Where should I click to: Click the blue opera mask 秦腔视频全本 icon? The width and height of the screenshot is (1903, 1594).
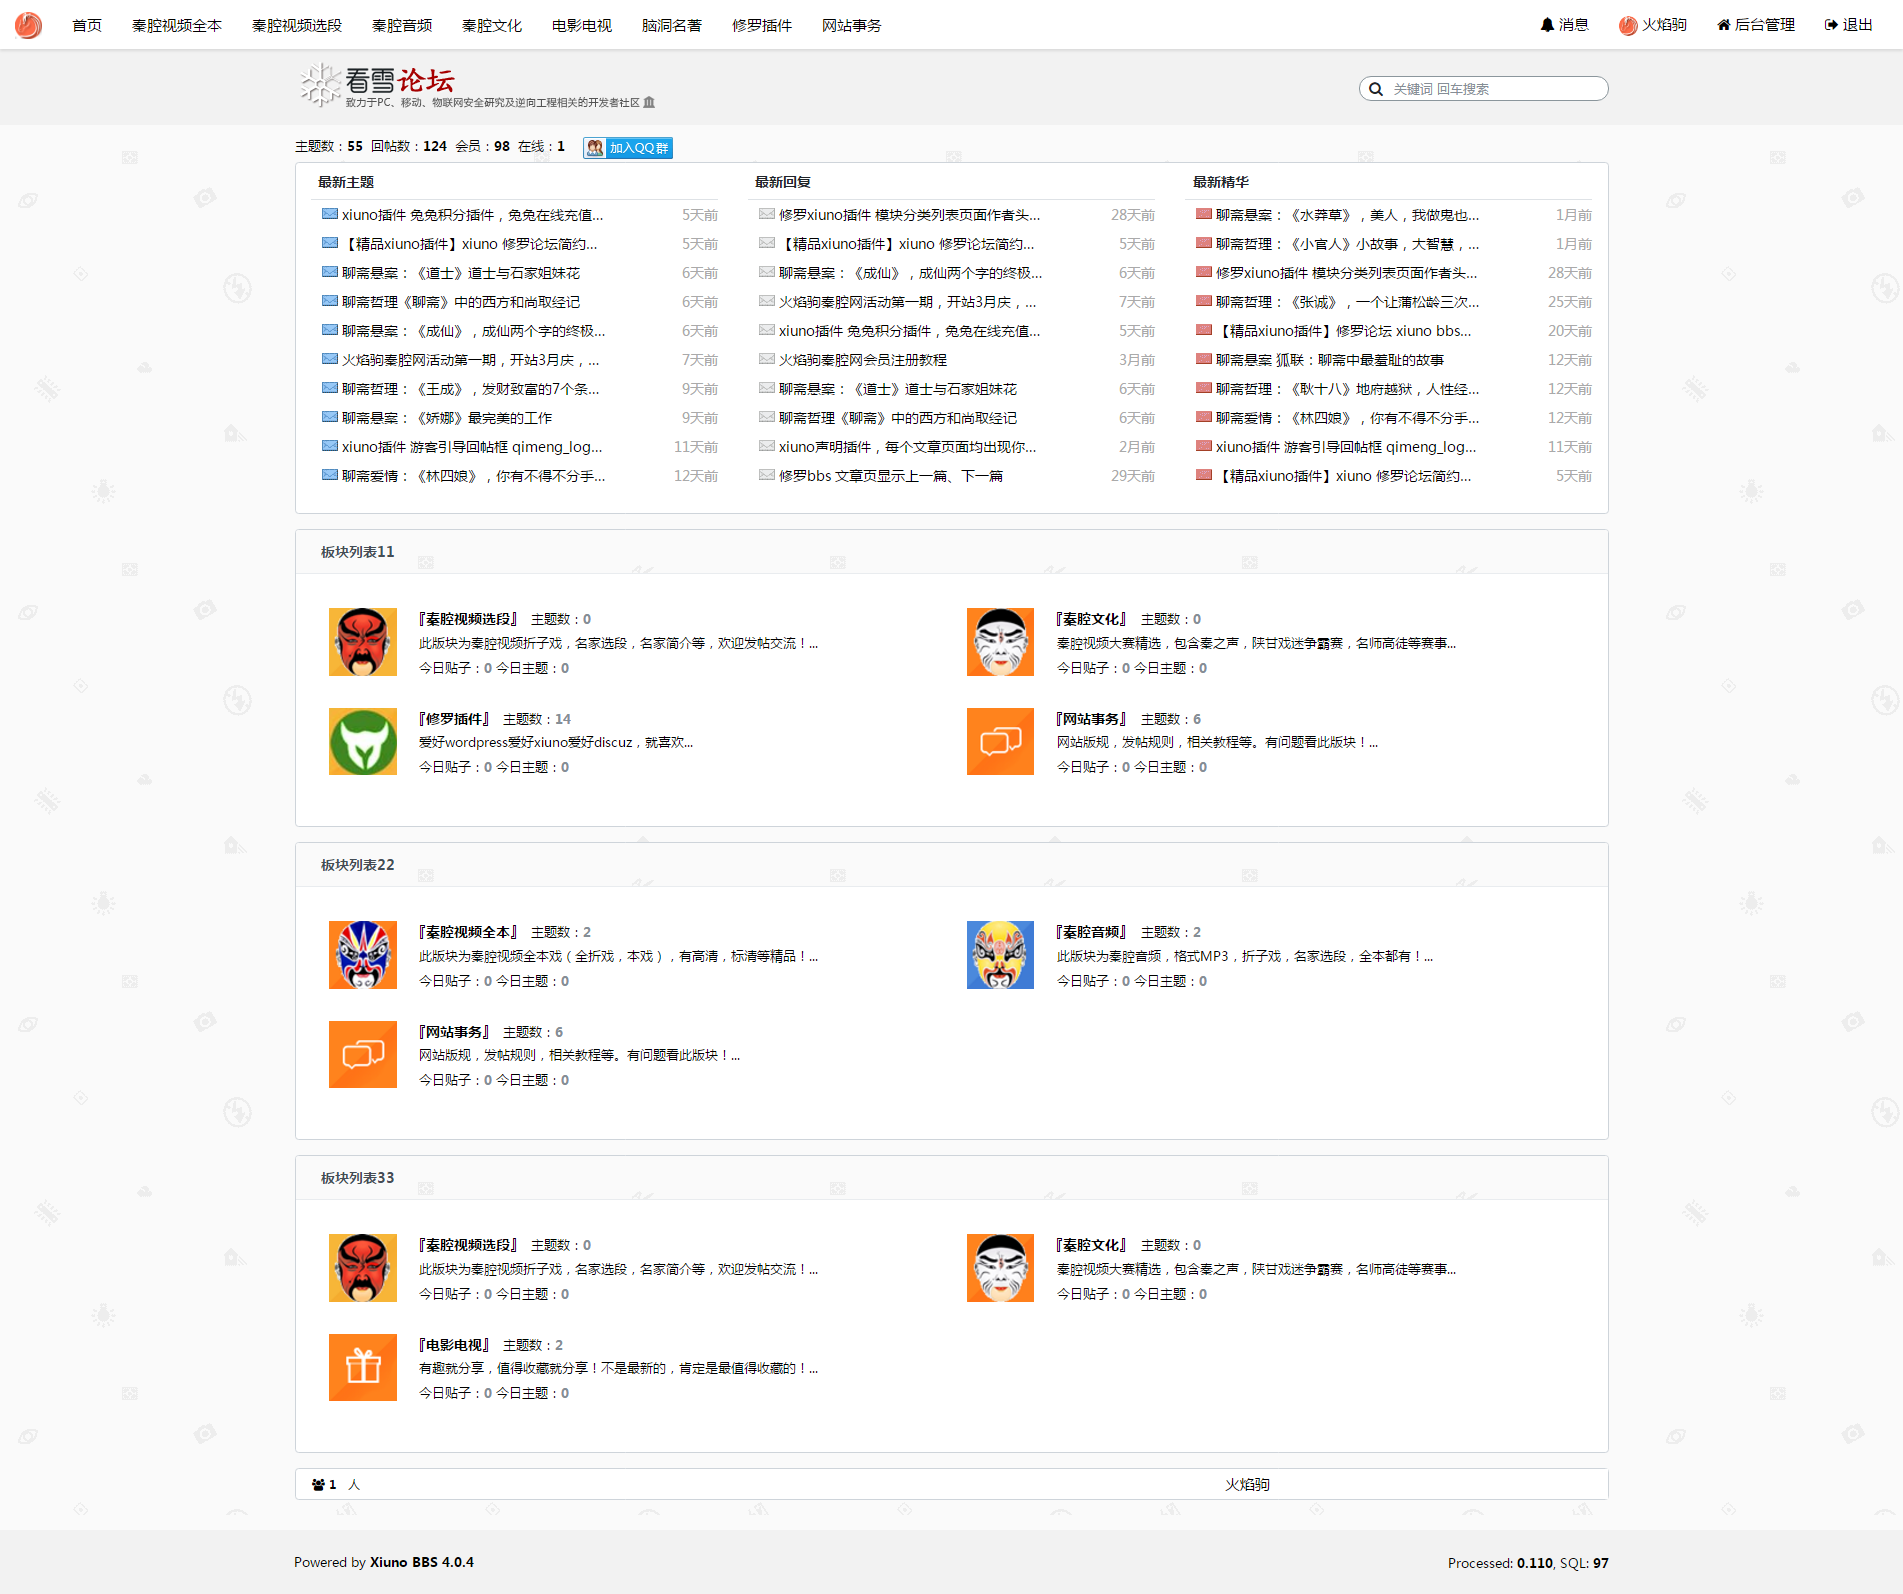coord(363,955)
